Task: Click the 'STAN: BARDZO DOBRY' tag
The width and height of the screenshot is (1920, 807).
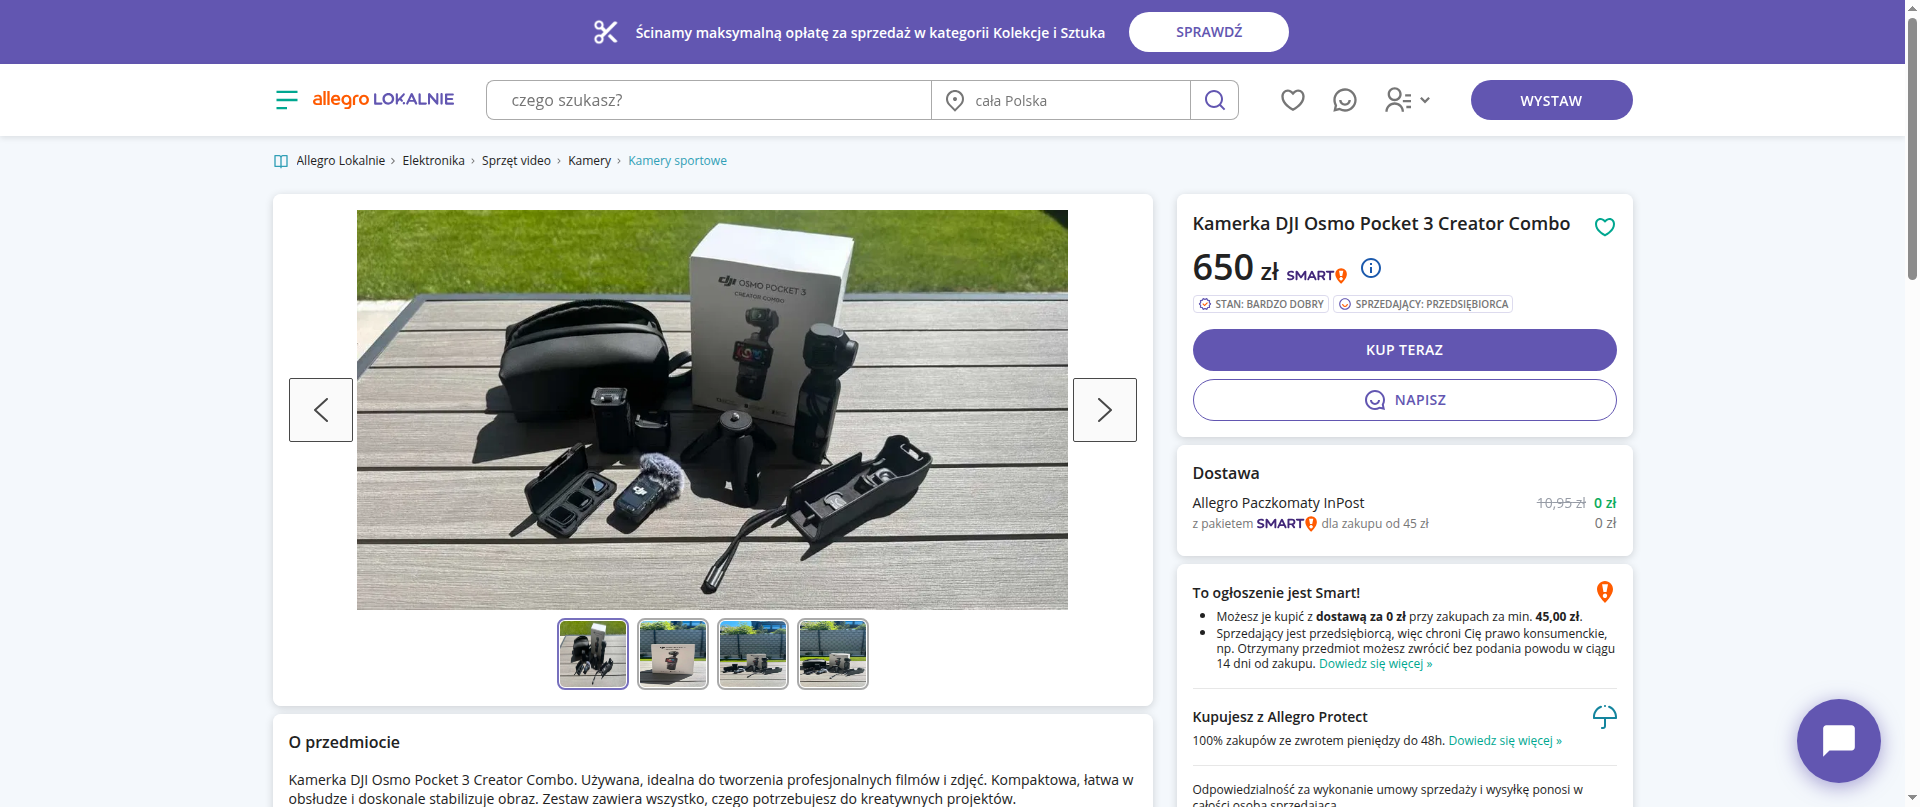Action: [x=1261, y=304]
